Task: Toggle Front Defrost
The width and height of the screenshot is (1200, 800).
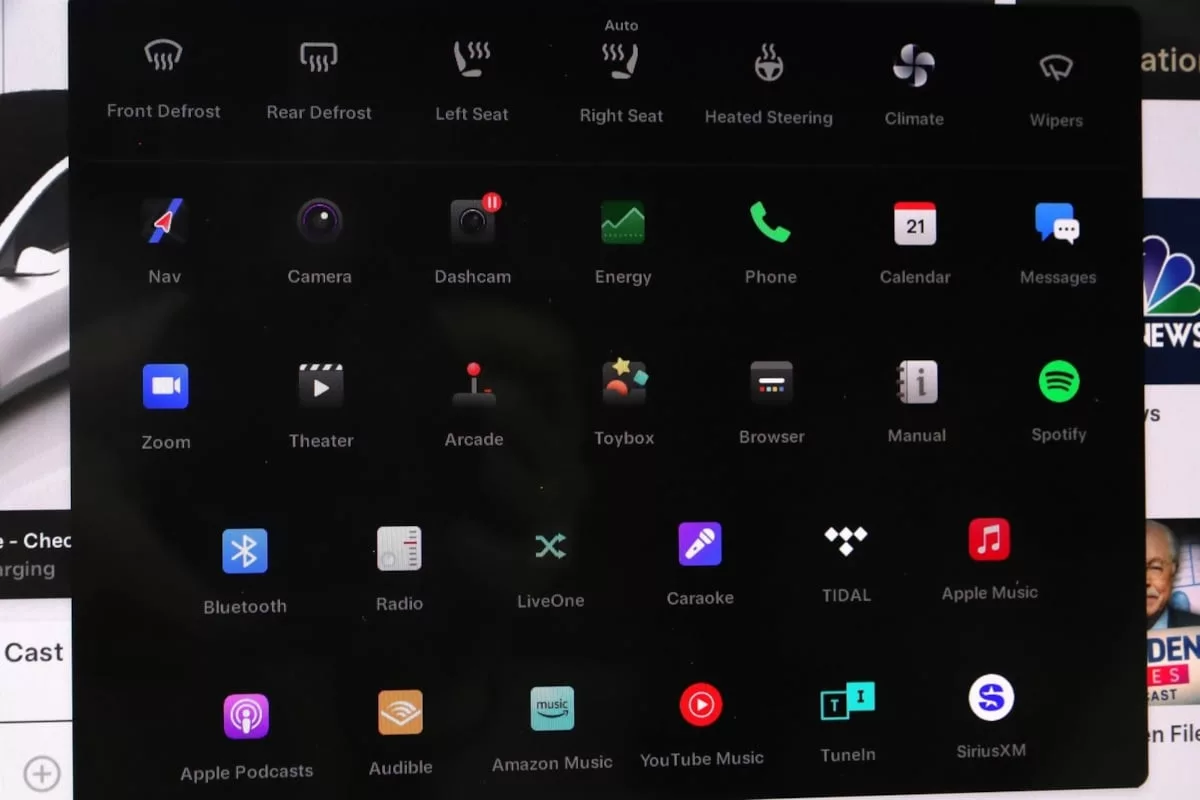Action: [x=163, y=58]
